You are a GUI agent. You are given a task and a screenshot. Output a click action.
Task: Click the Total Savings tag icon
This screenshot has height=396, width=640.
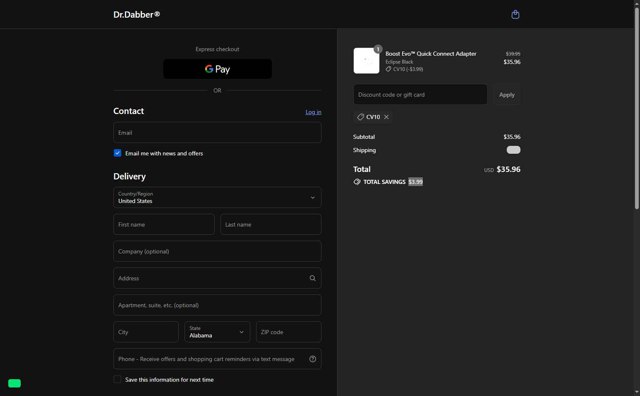(357, 182)
